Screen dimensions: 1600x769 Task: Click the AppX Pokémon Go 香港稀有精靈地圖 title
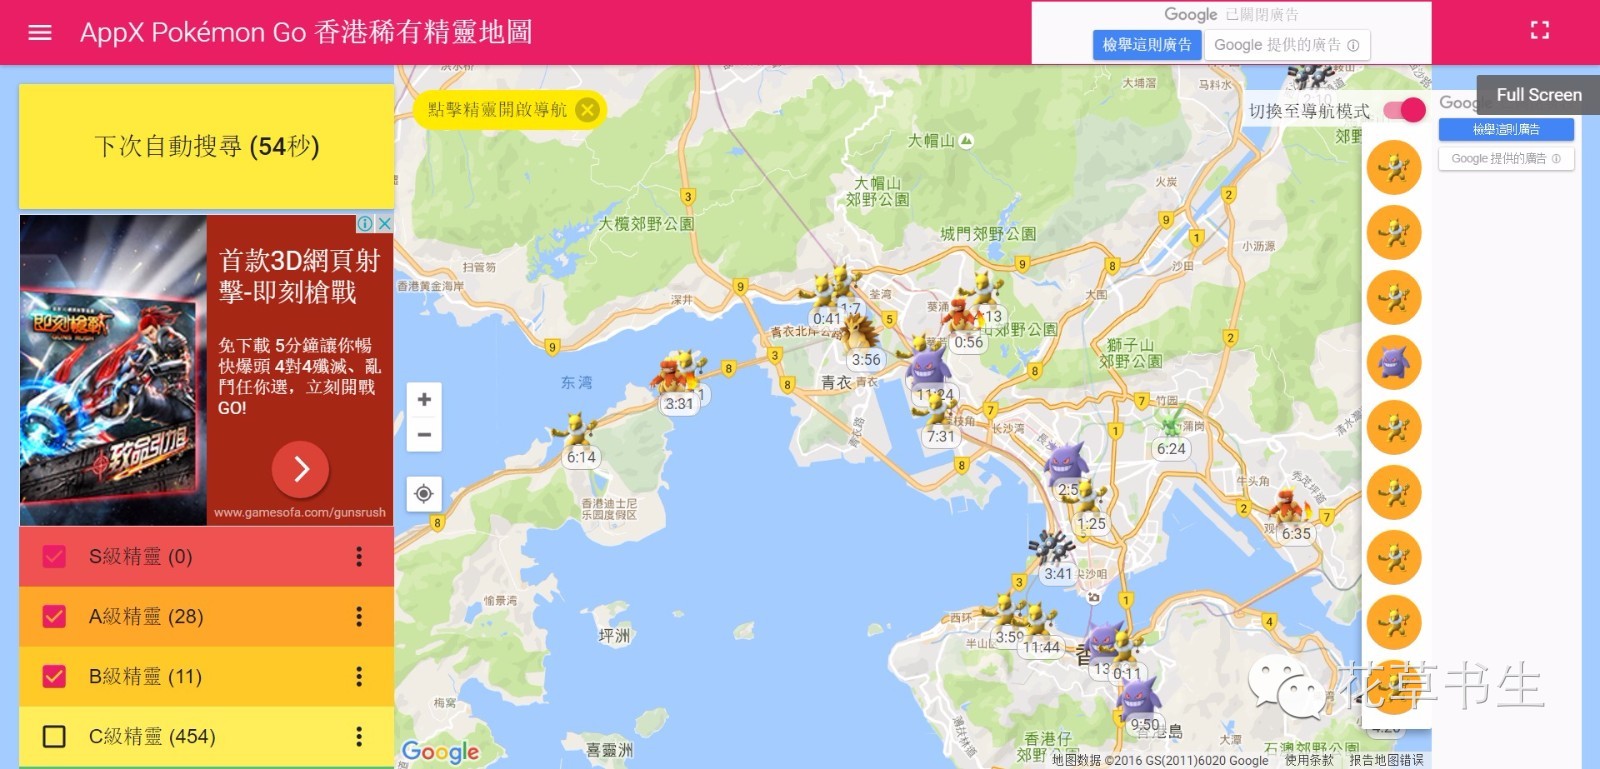(306, 32)
